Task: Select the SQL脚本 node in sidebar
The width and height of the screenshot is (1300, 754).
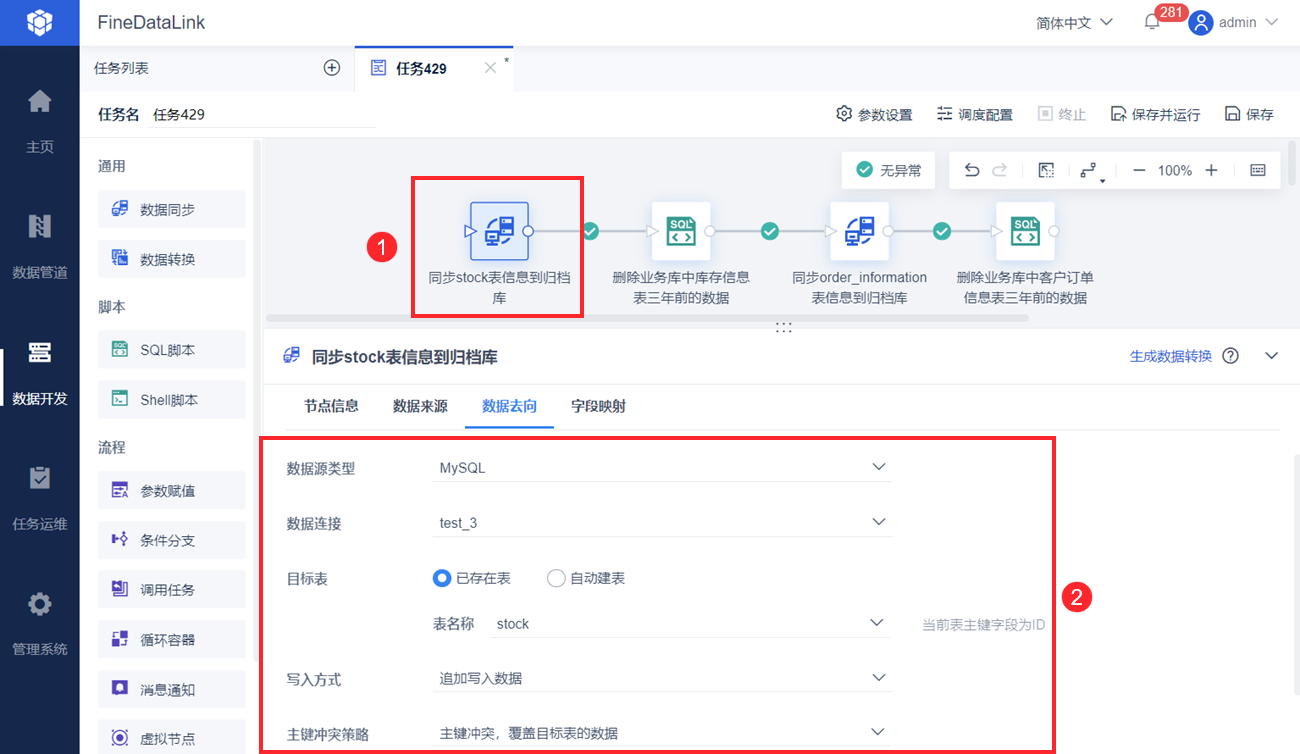Action: (x=172, y=349)
